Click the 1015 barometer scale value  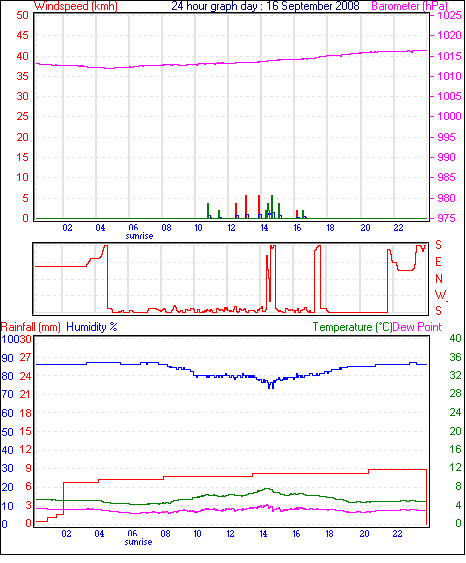tap(449, 56)
